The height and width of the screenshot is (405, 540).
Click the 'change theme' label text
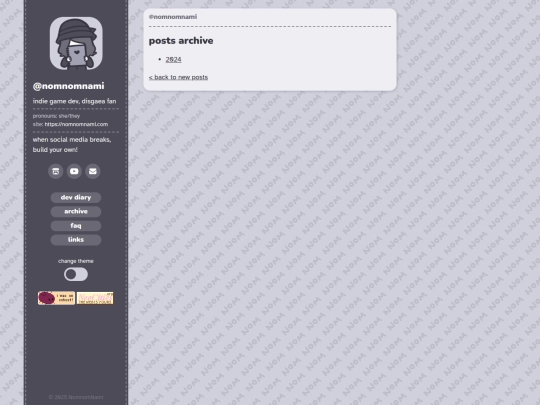coord(76,261)
